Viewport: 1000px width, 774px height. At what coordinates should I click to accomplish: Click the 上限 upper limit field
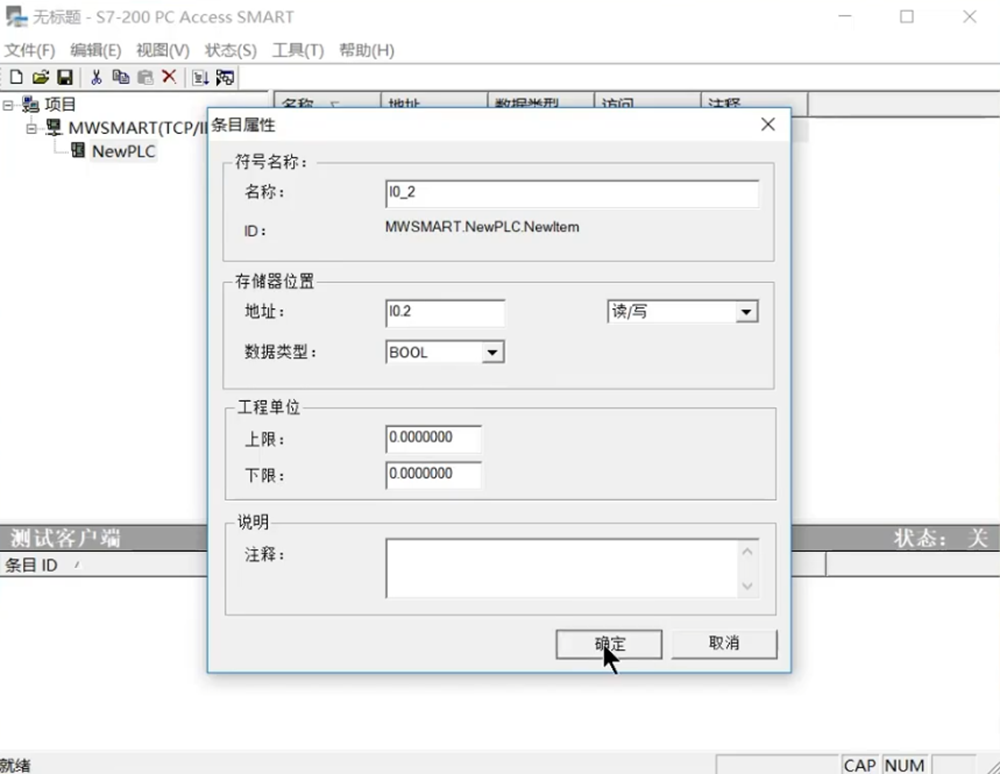click(433, 438)
